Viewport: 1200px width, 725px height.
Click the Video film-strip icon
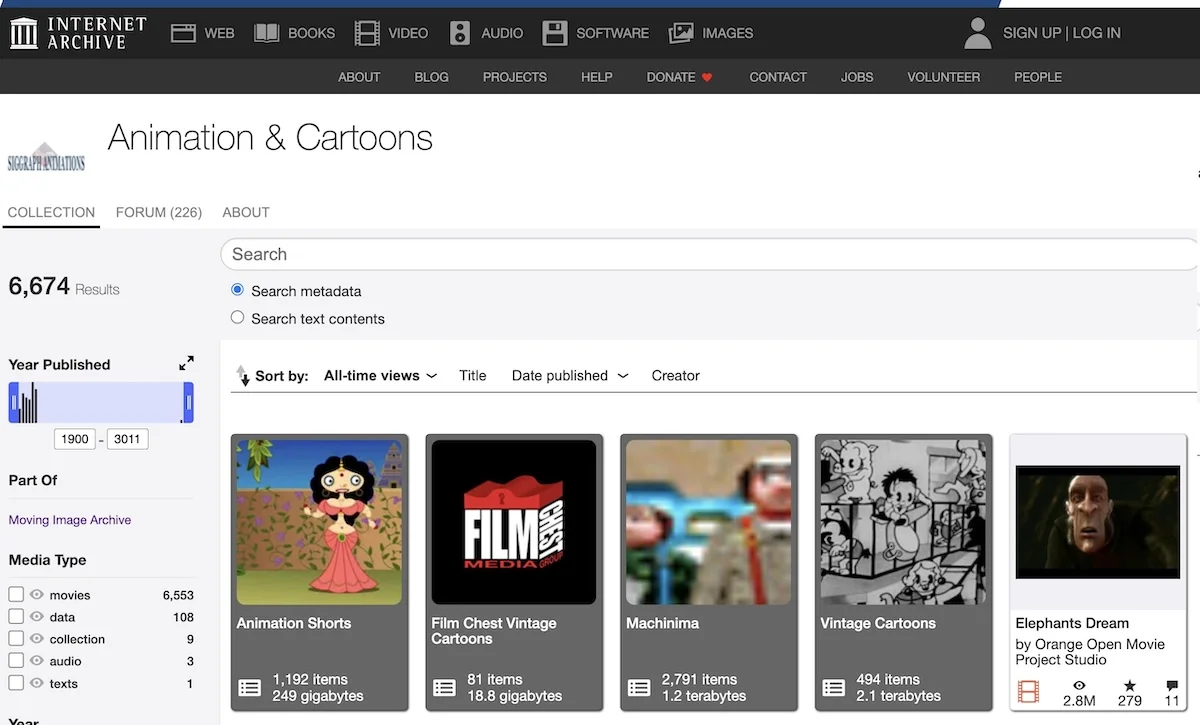pyautogui.click(x=367, y=33)
